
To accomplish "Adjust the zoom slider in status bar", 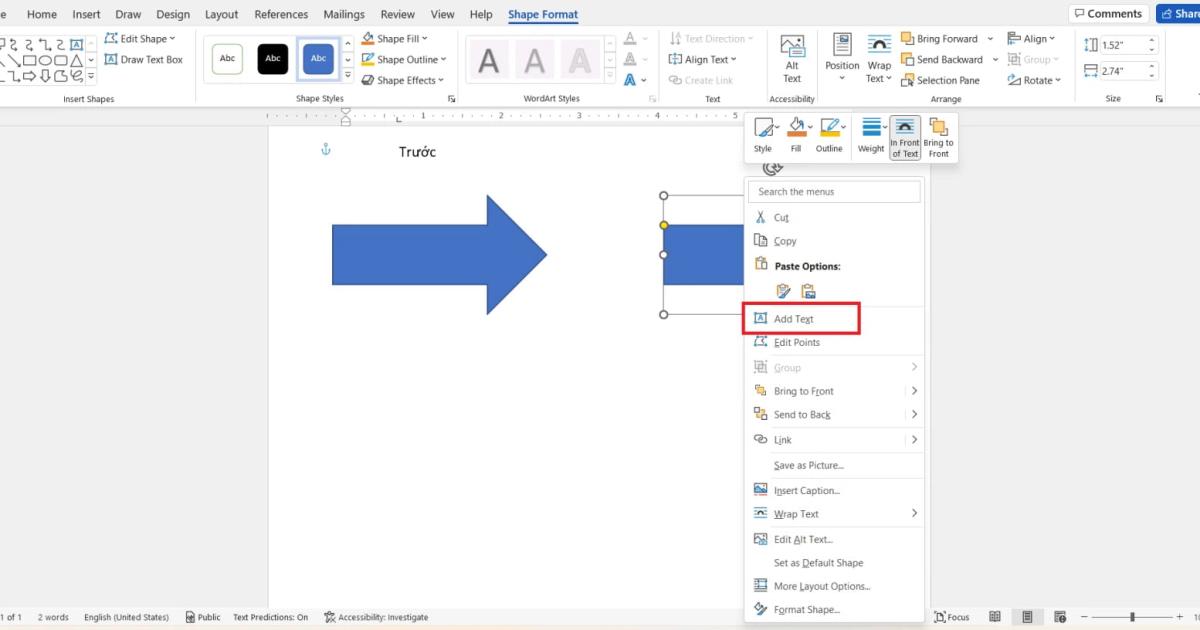I will pyautogui.click(x=1133, y=617).
